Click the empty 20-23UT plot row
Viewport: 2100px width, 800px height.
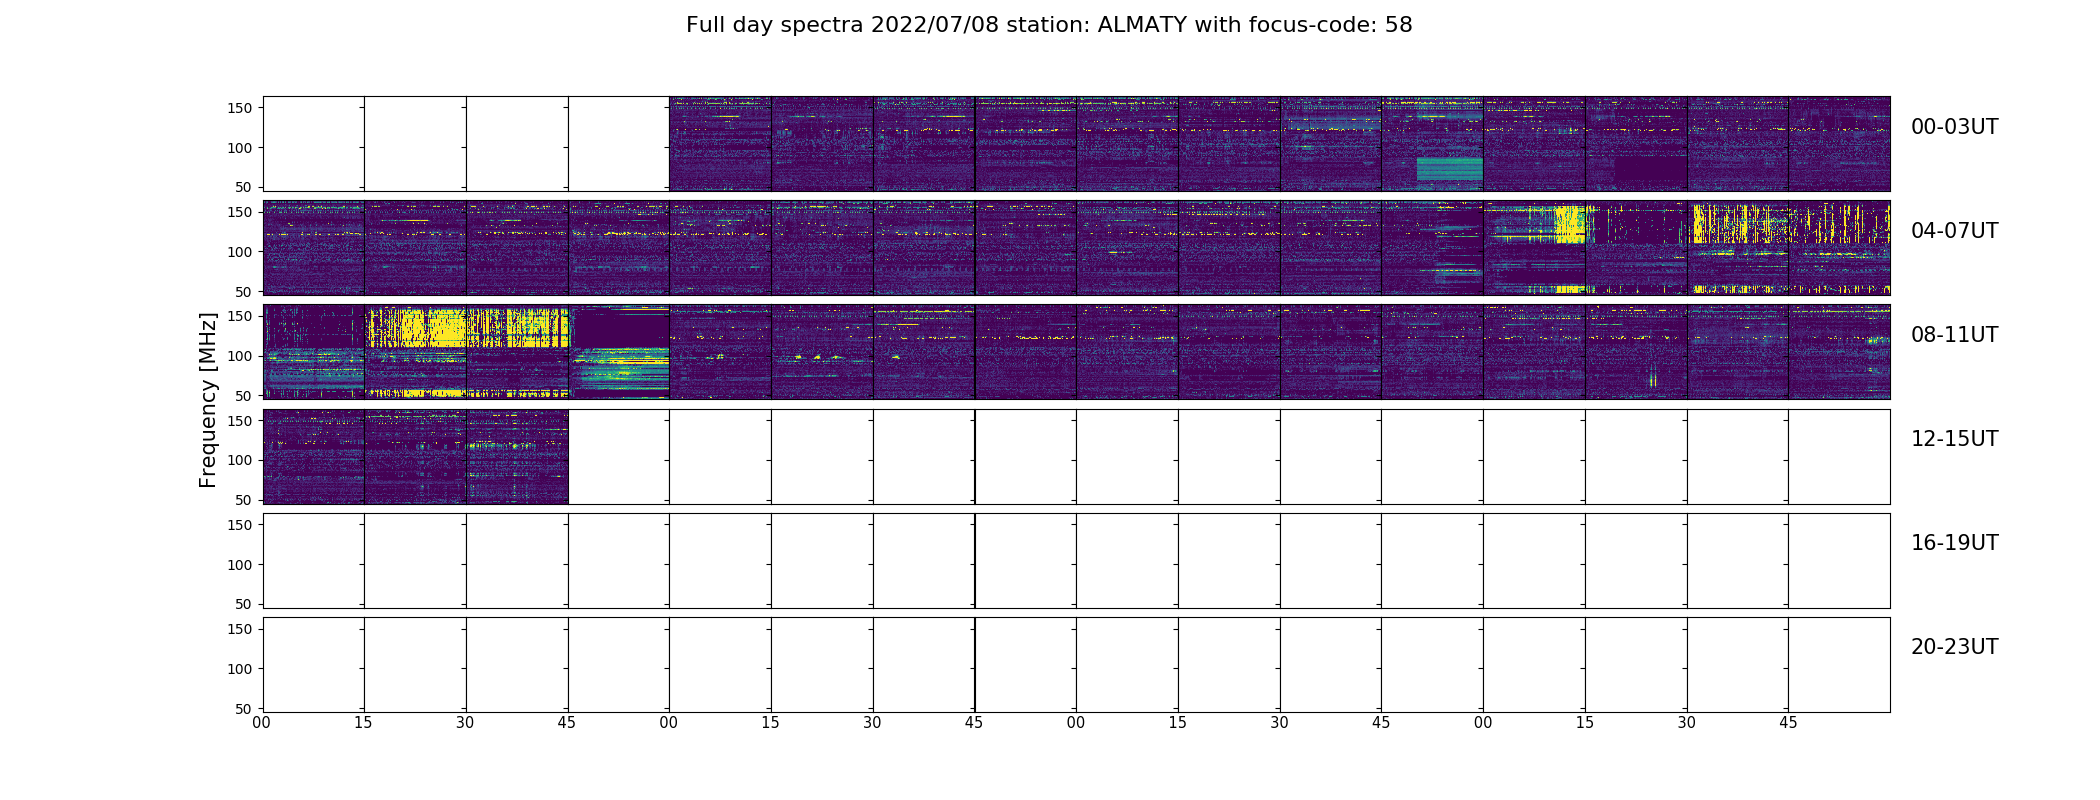click(1076, 665)
